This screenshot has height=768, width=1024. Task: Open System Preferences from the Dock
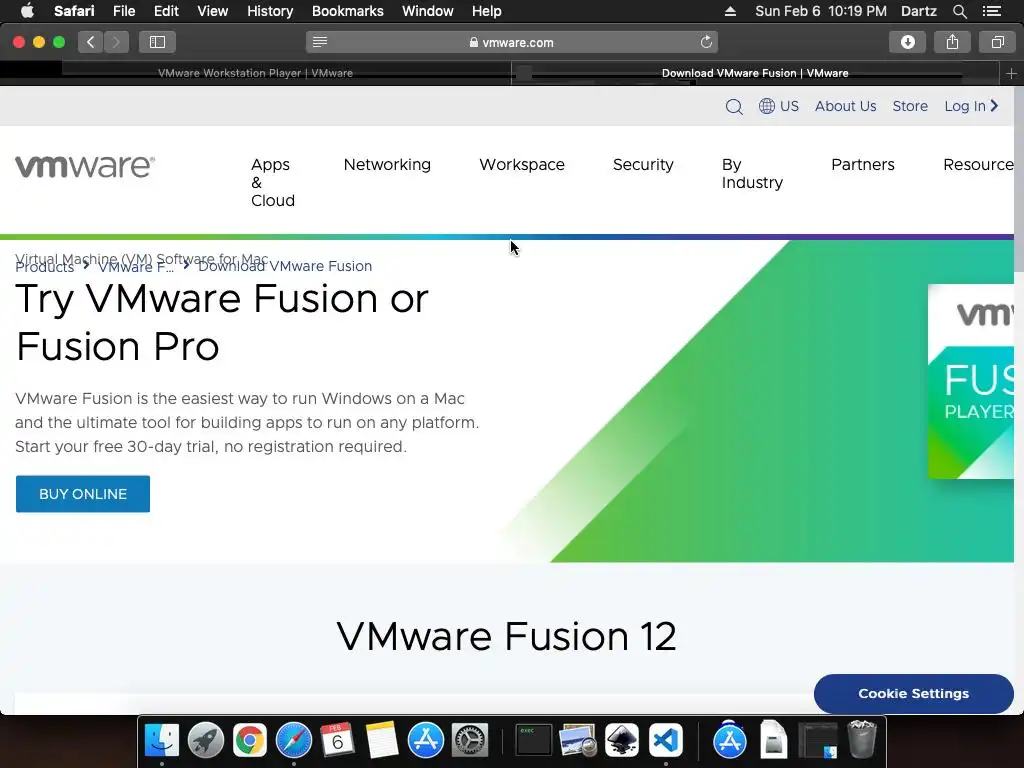[x=470, y=741]
